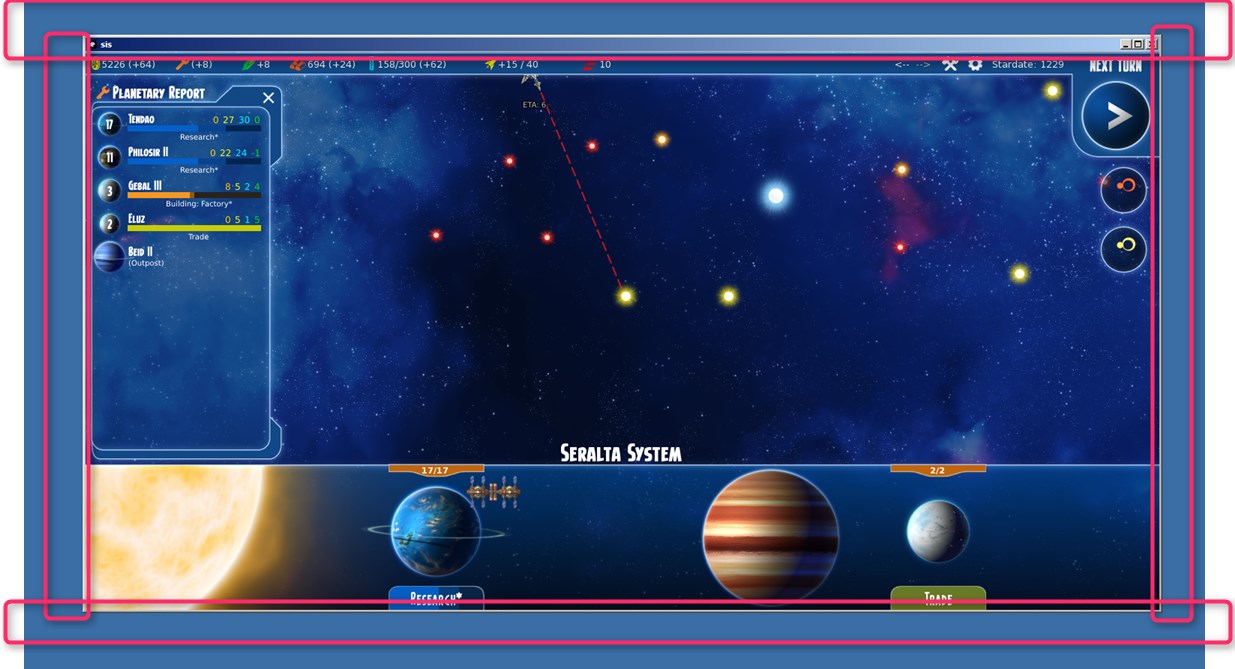This screenshot has width=1235, height=669.
Task: Select the blue ringed Earth-like planet
Action: [x=436, y=531]
